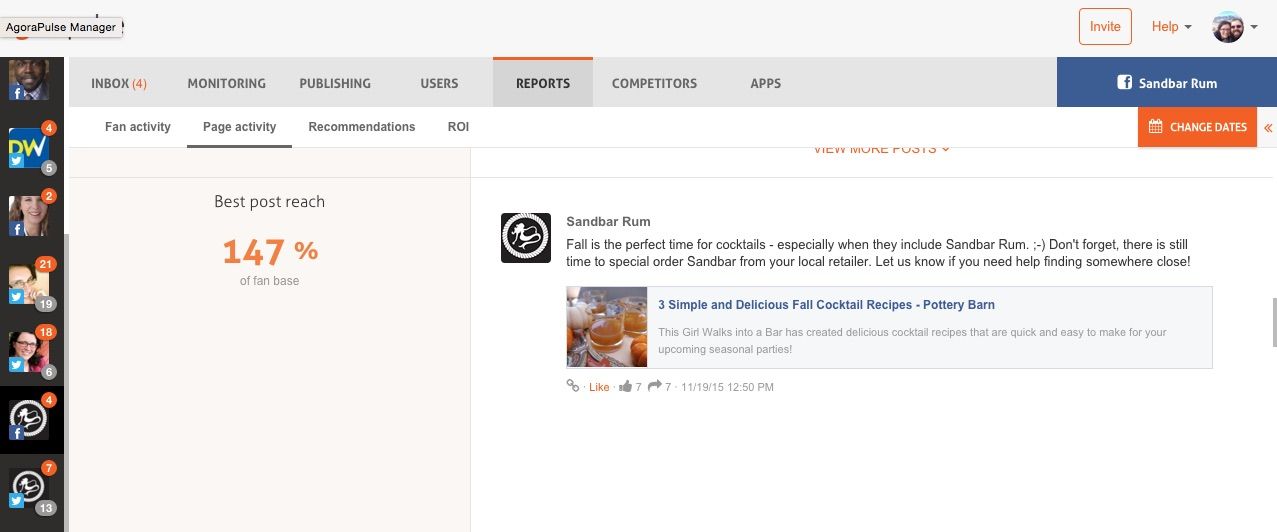Click the Best post reach heading
The width and height of the screenshot is (1277, 532).
270,202
